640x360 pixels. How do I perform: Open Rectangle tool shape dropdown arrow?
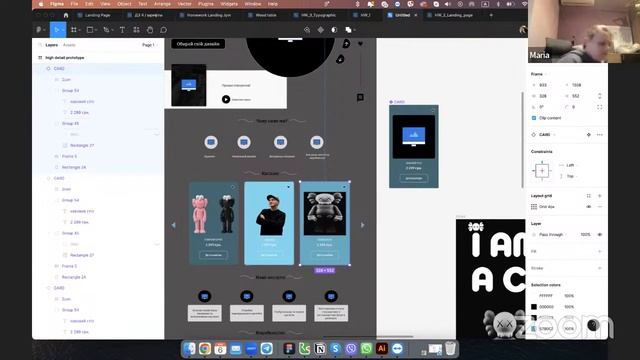[x=96, y=30]
